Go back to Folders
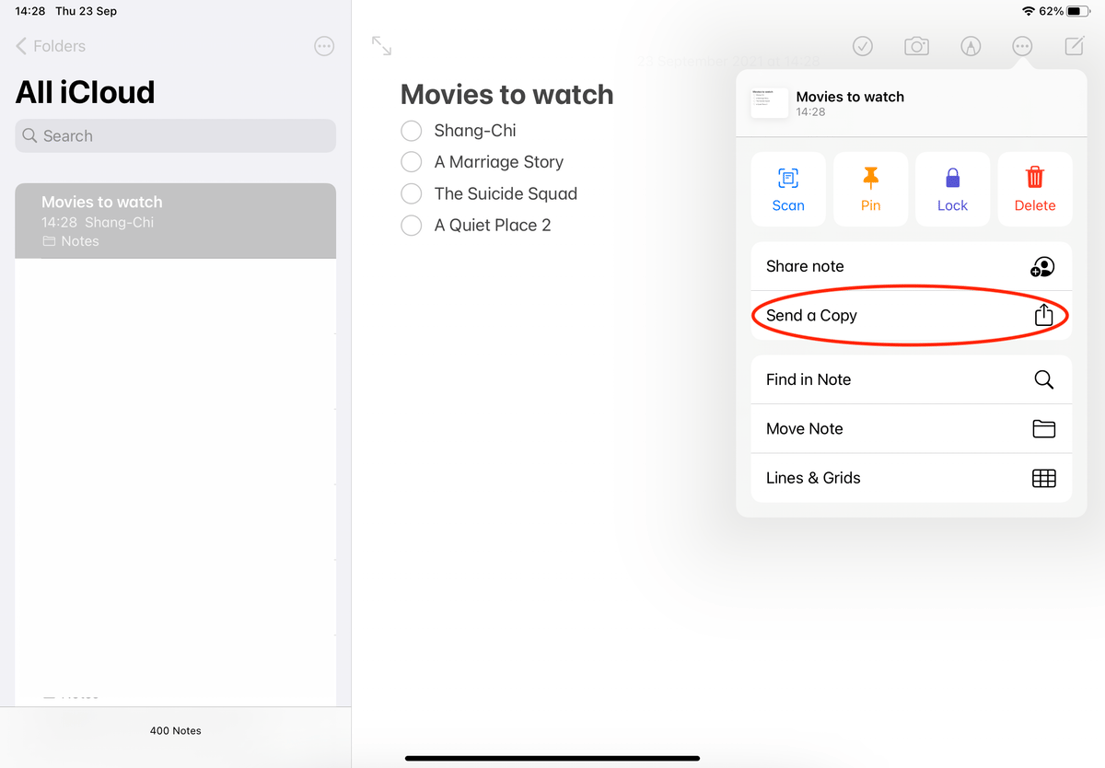 coord(51,46)
